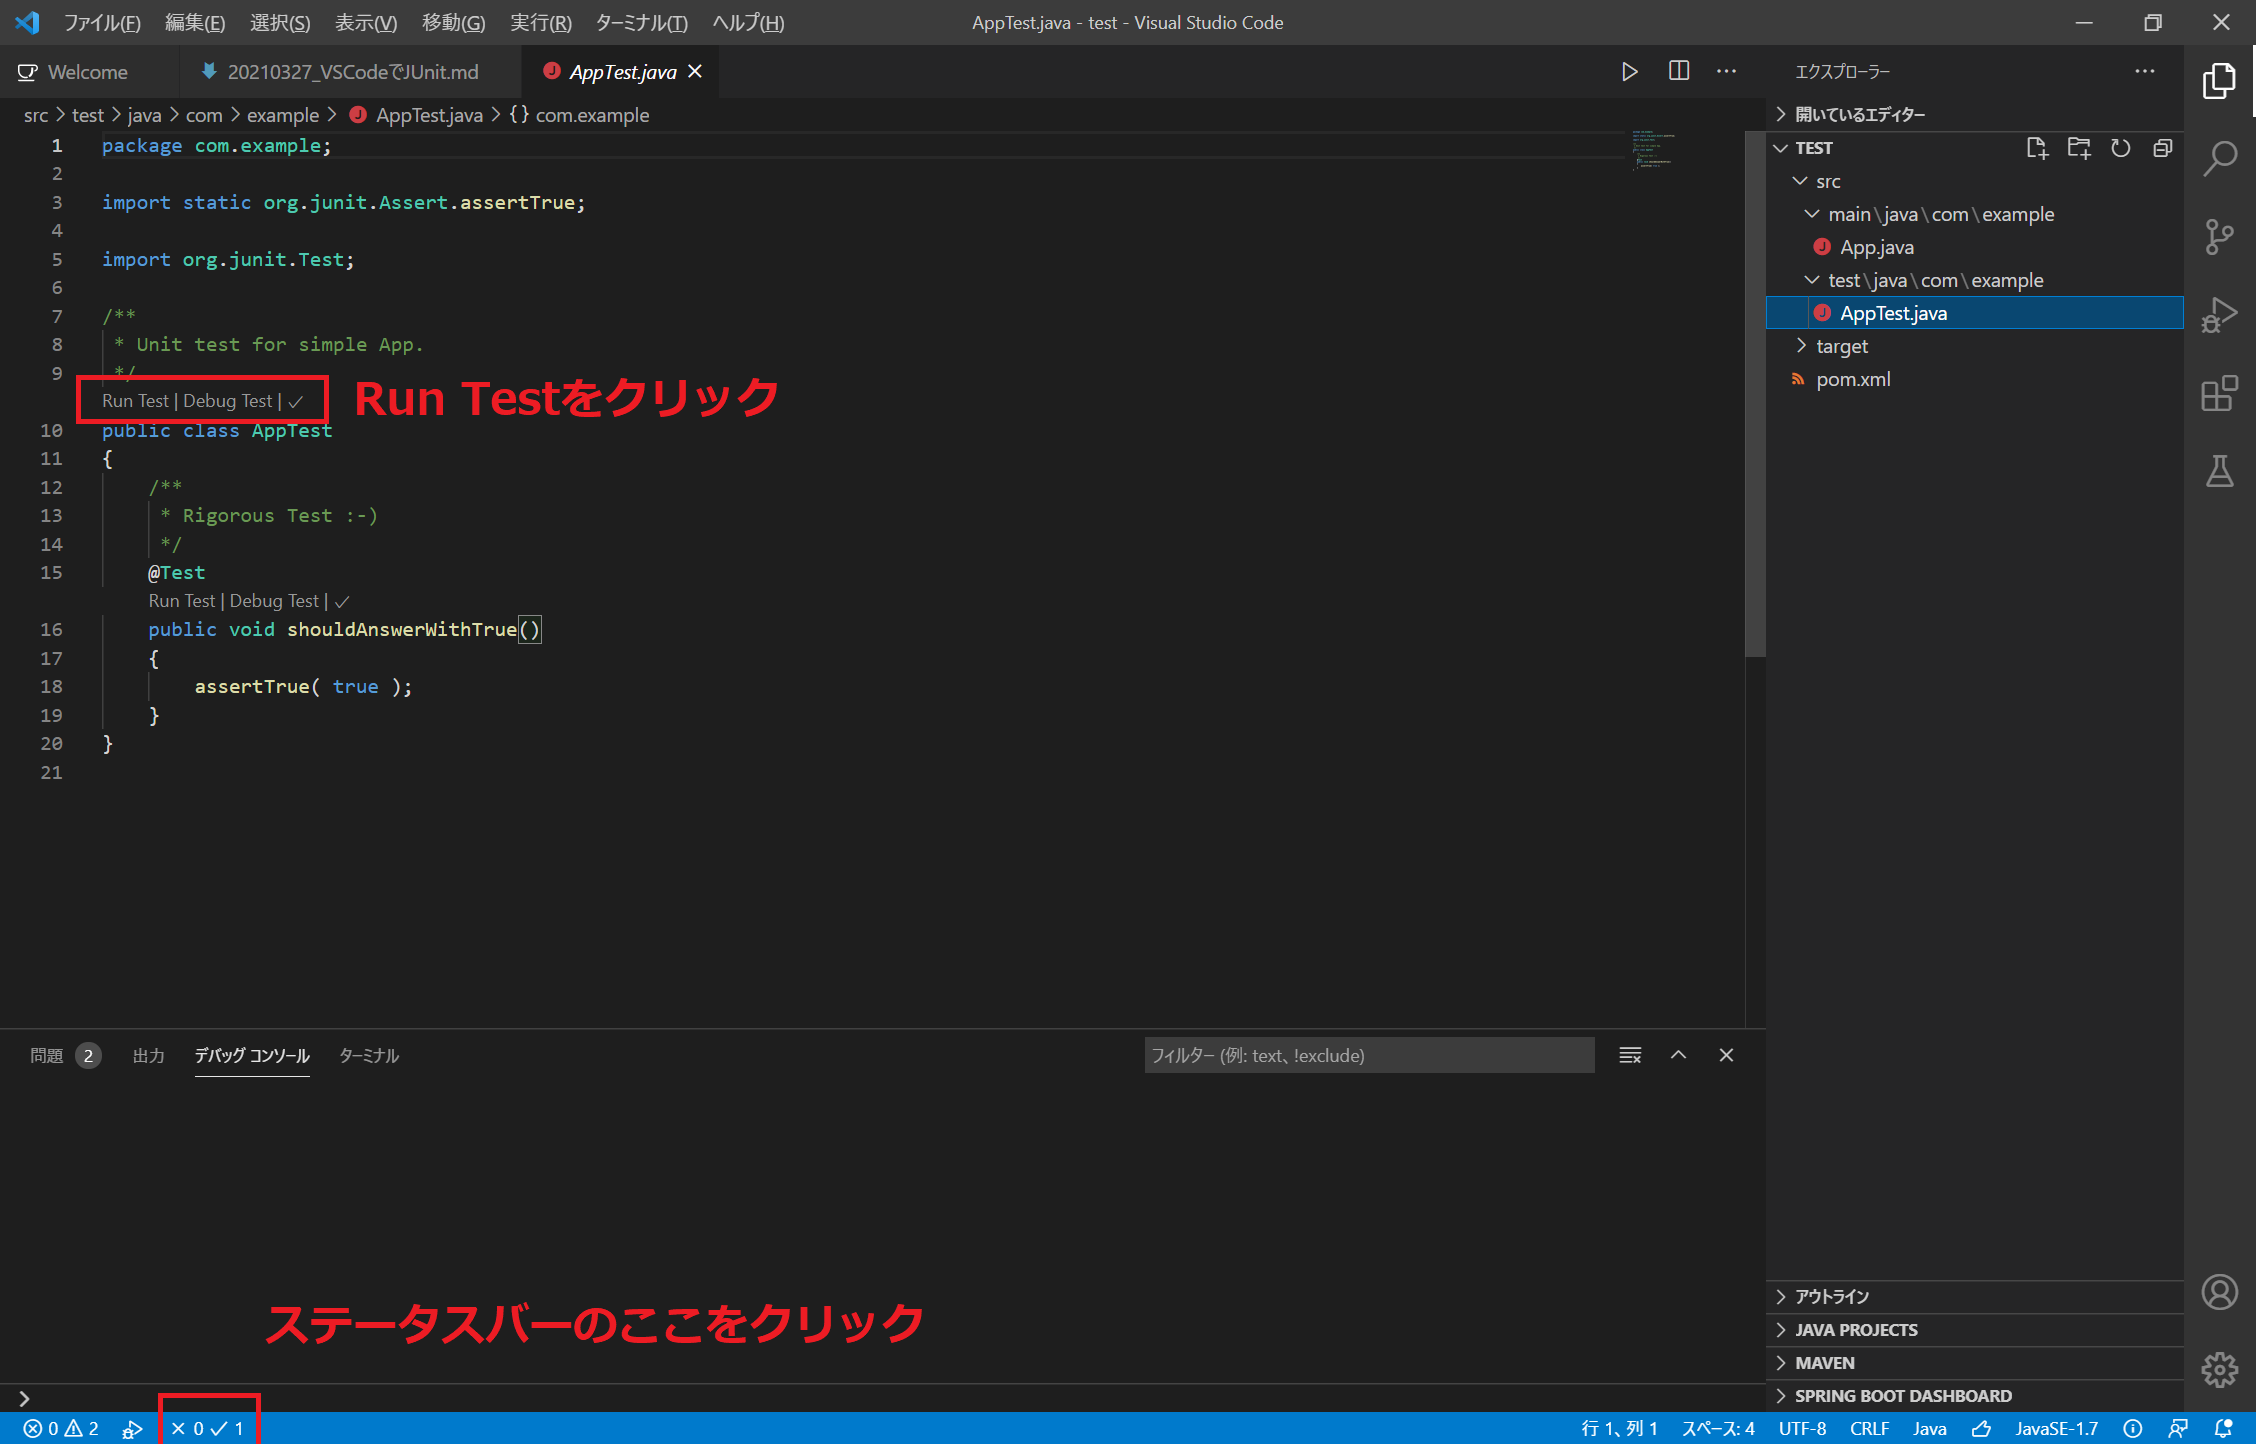Click the Refresh Explorer icon
The width and height of the screenshot is (2256, 1444).
[2120, 148]
